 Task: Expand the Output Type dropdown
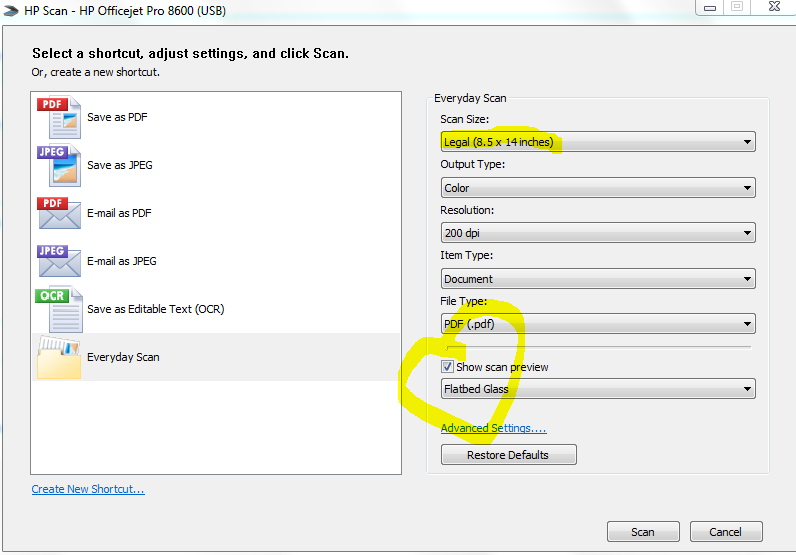(597, 188)
